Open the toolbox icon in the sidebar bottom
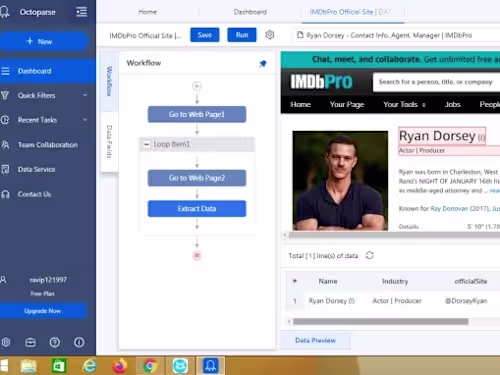 pos(30,342)
